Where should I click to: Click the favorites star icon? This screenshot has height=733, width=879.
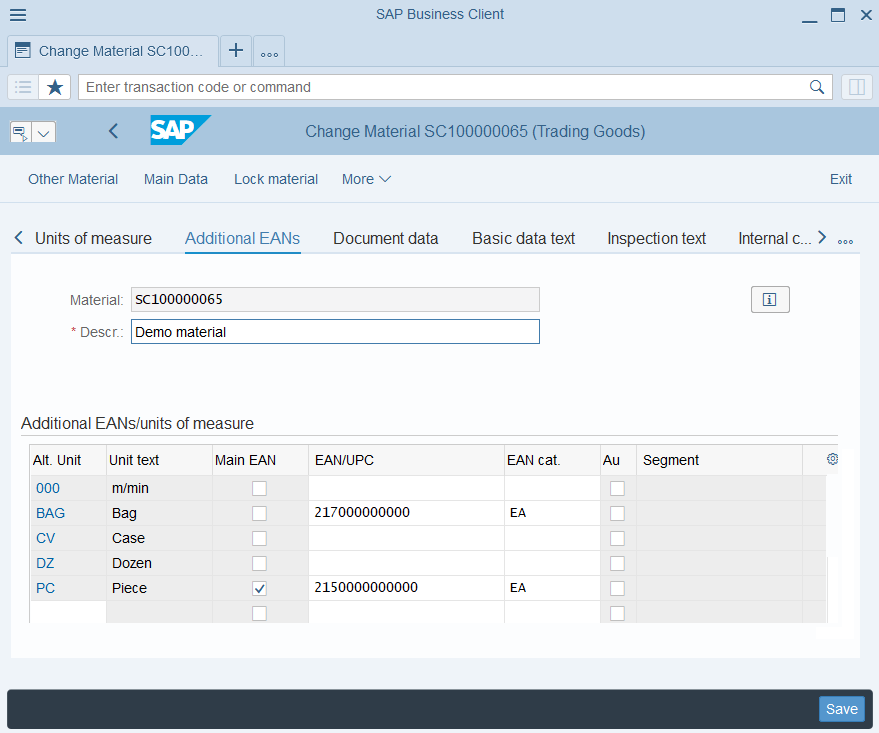point(55,87)
